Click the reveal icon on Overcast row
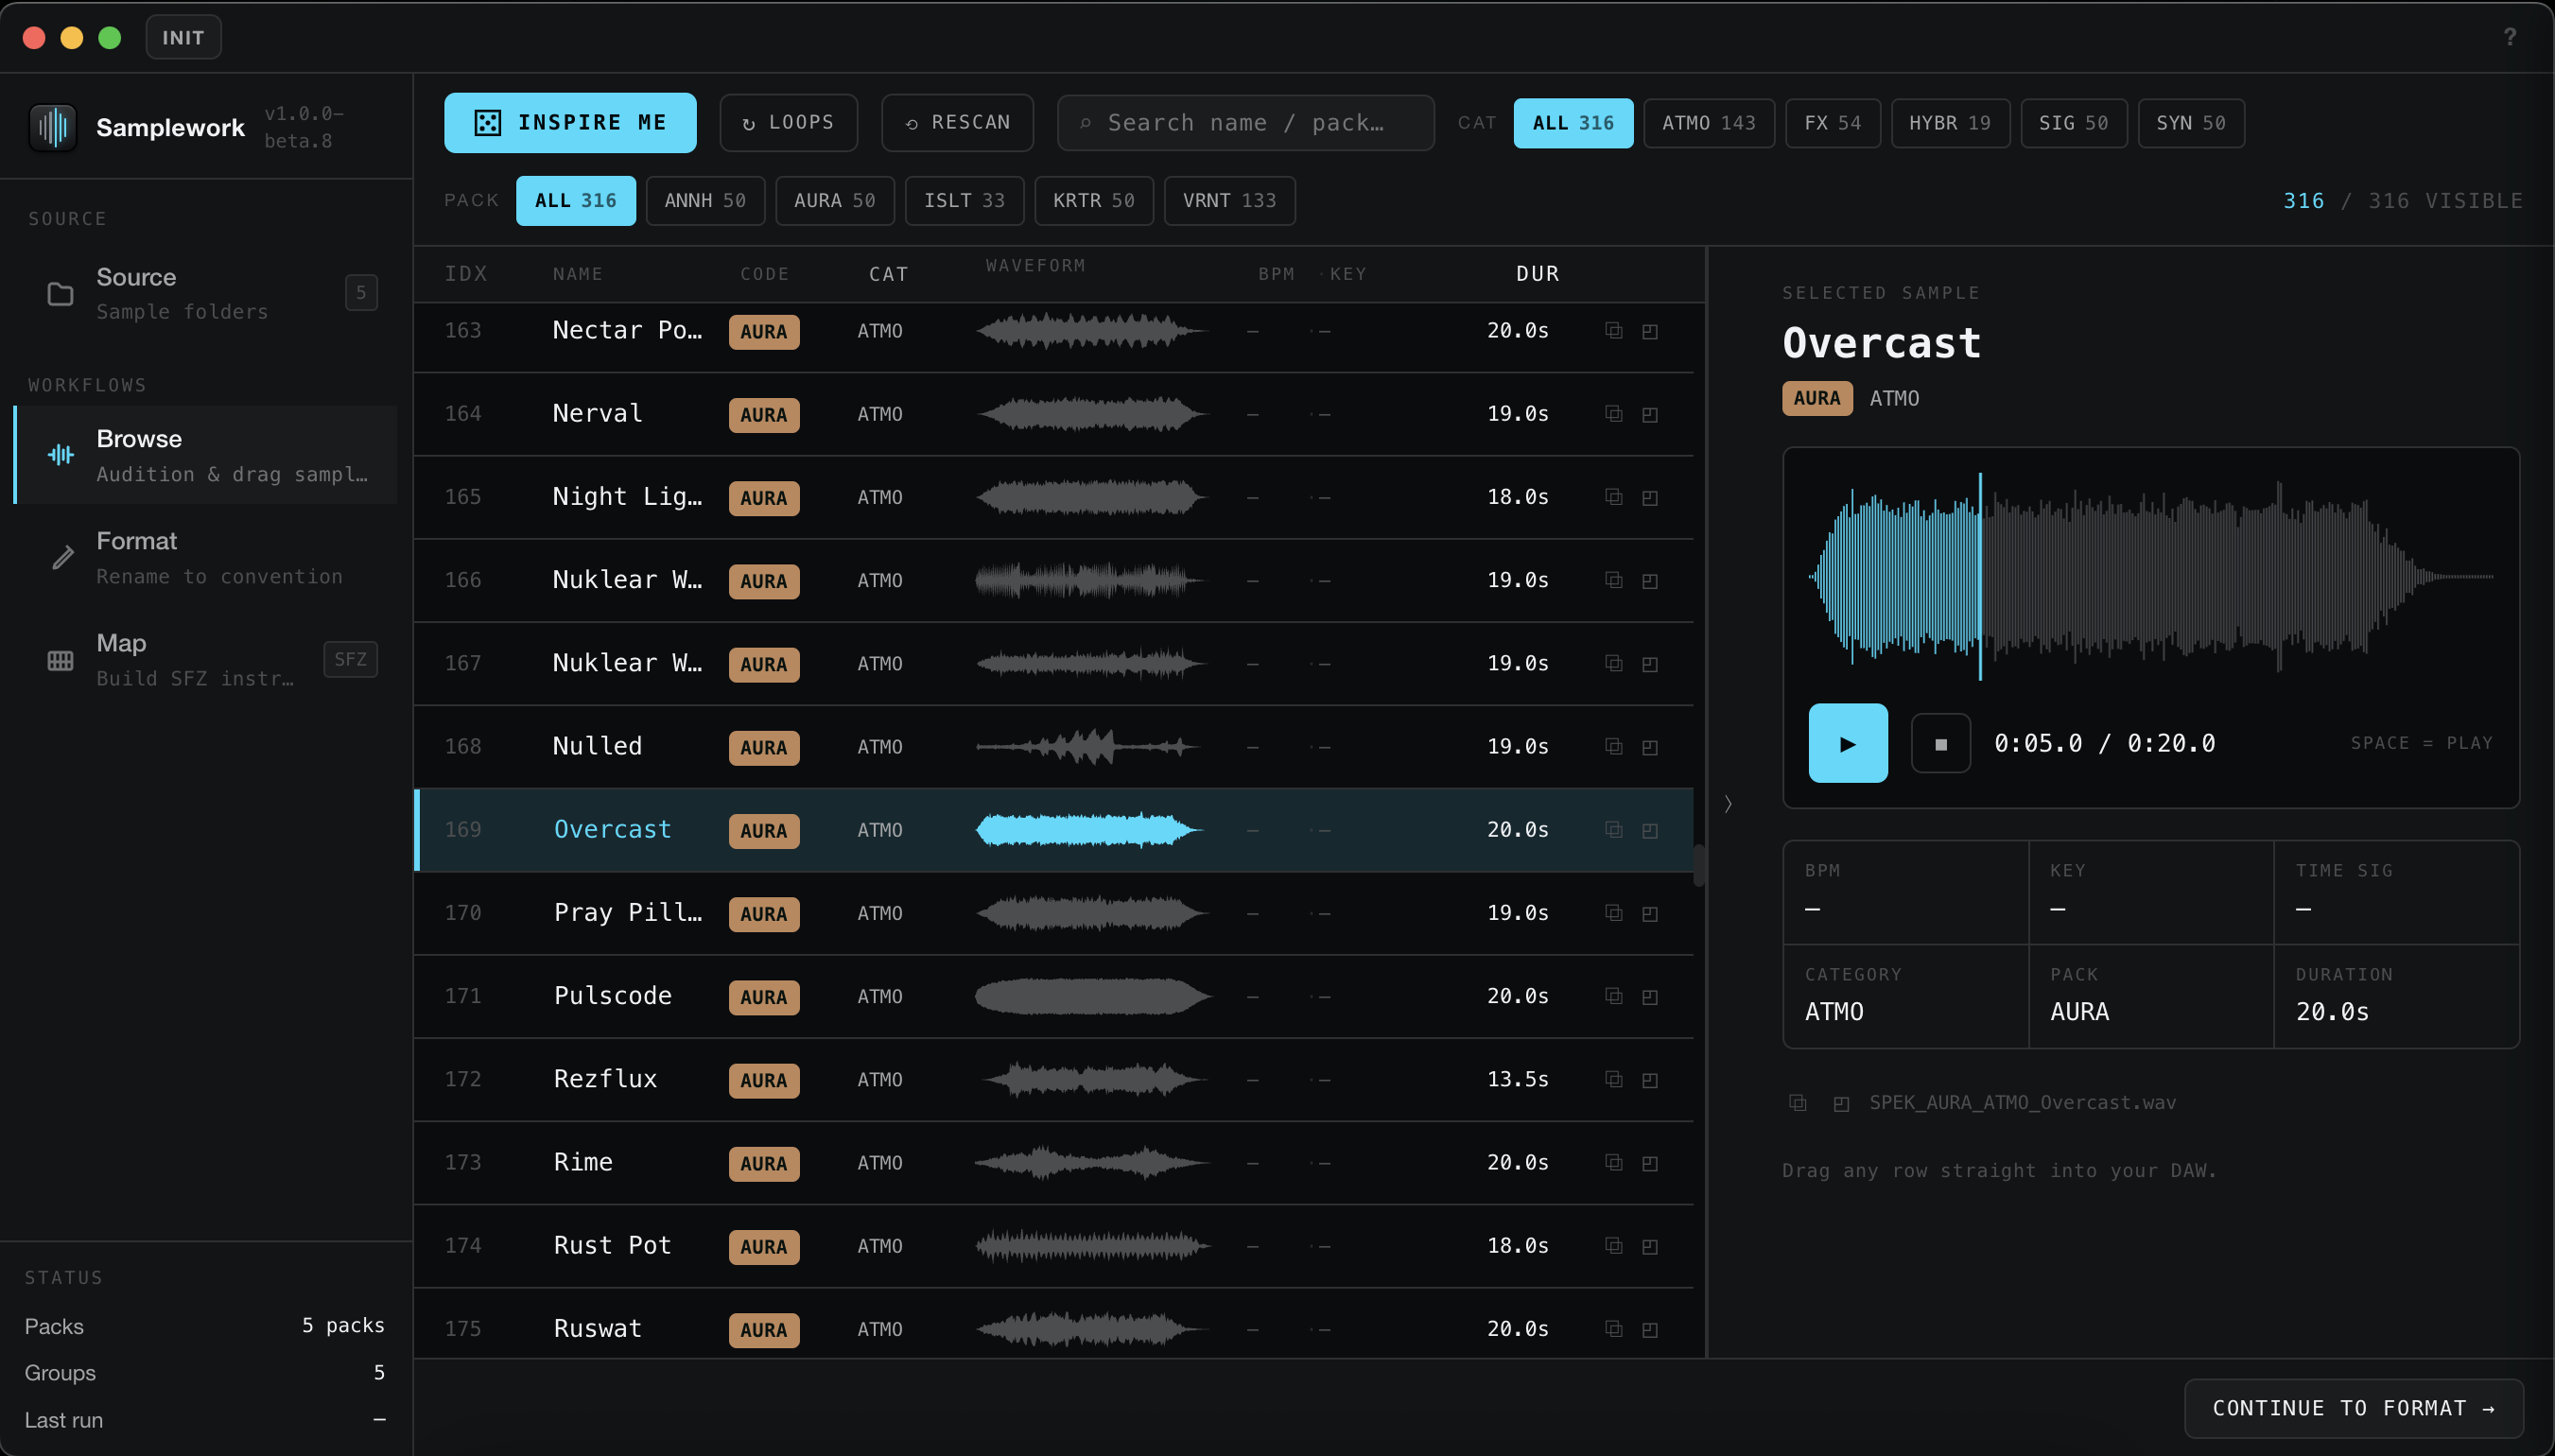Screen dimensions: 2555x1456 click(x=1650, y=830)
